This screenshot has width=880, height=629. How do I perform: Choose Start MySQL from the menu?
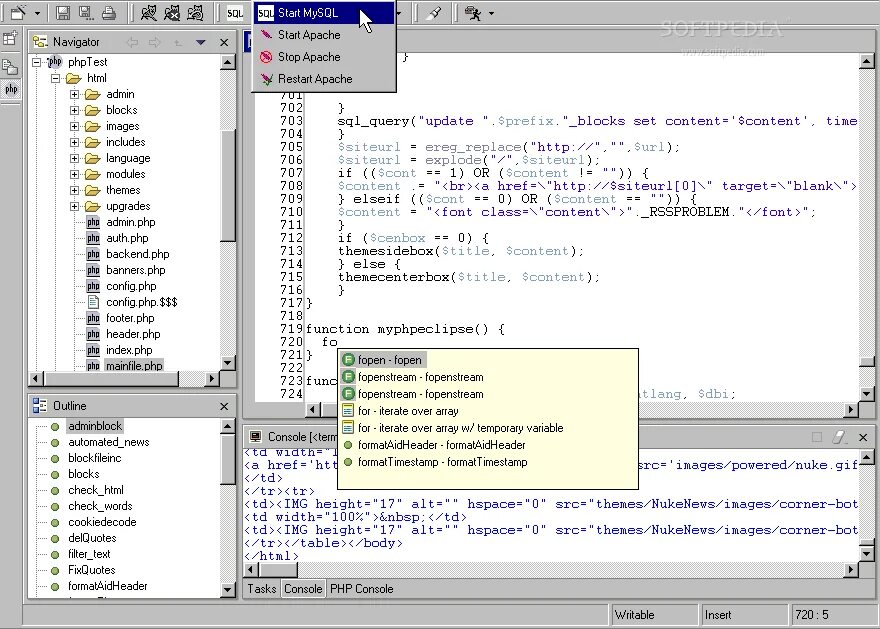[324, 13]
